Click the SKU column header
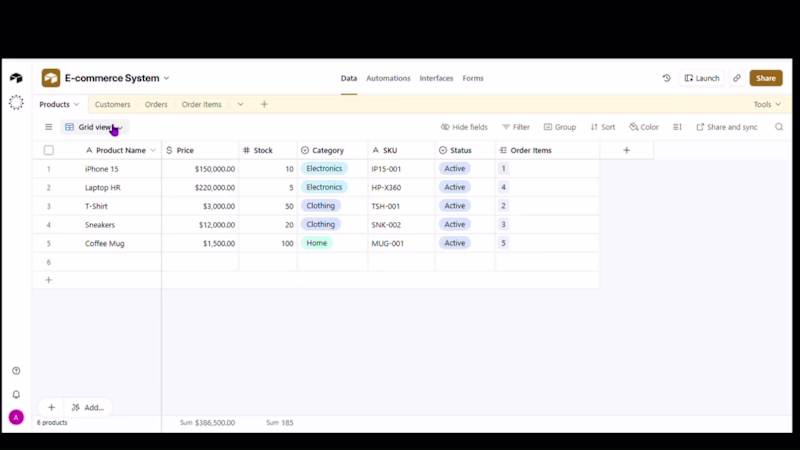The width and height of the screenshot is (800, 450). coord(402,150)
